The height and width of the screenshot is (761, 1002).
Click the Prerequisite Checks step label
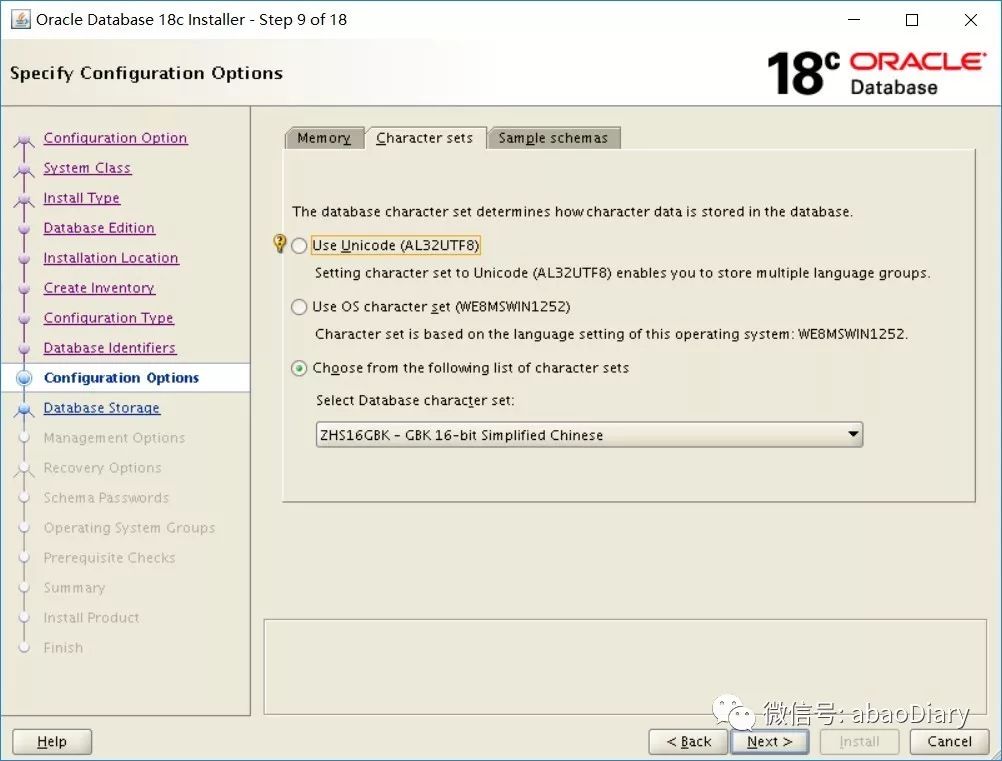109,558
